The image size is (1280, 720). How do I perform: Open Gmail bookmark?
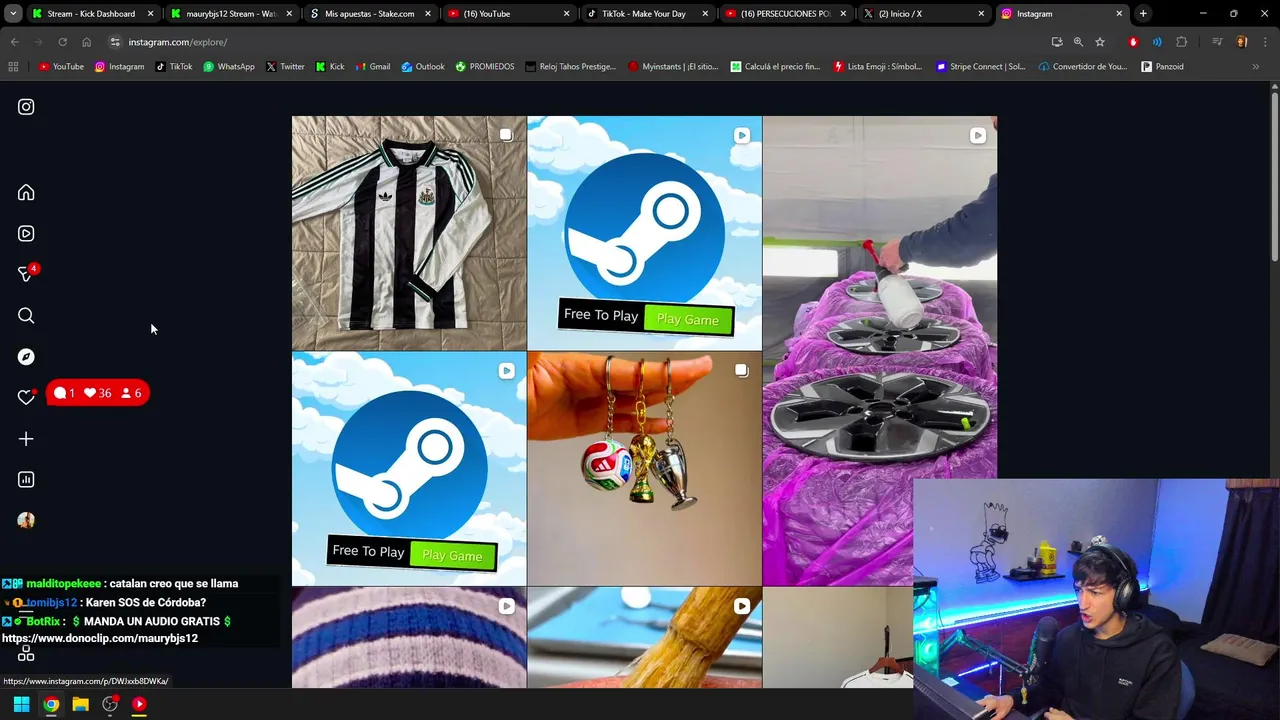[372, 67]
